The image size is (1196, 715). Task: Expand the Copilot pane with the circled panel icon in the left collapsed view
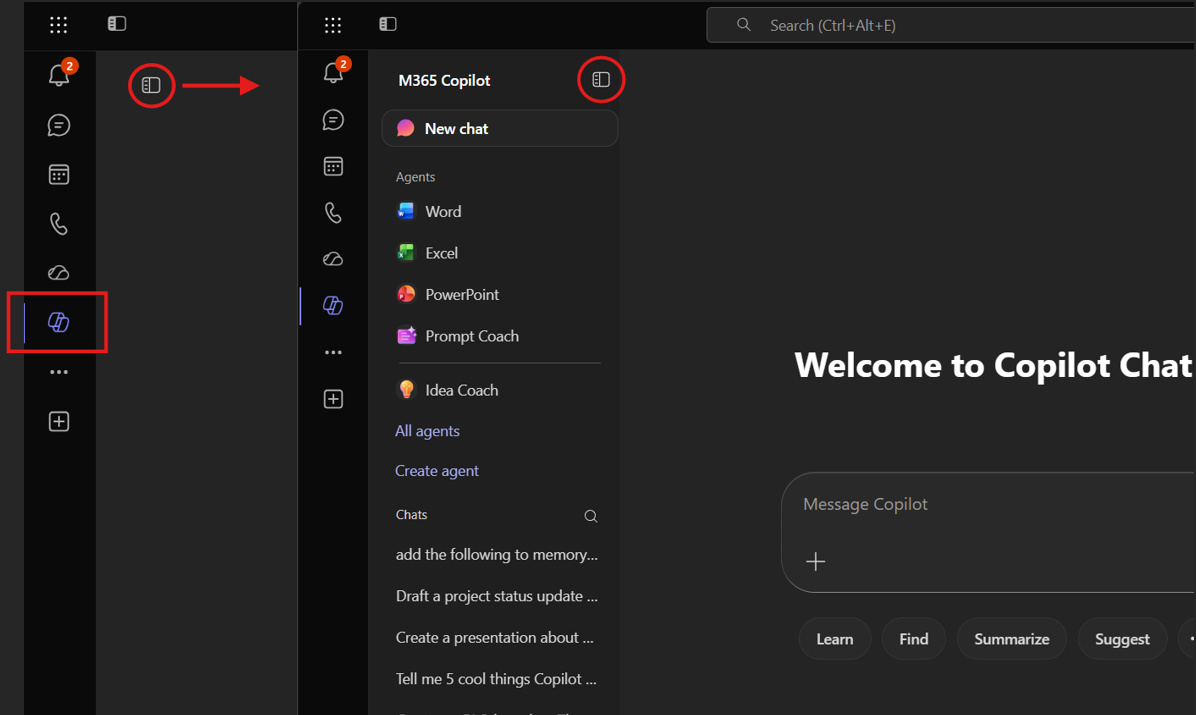click(x=151, y=85)
